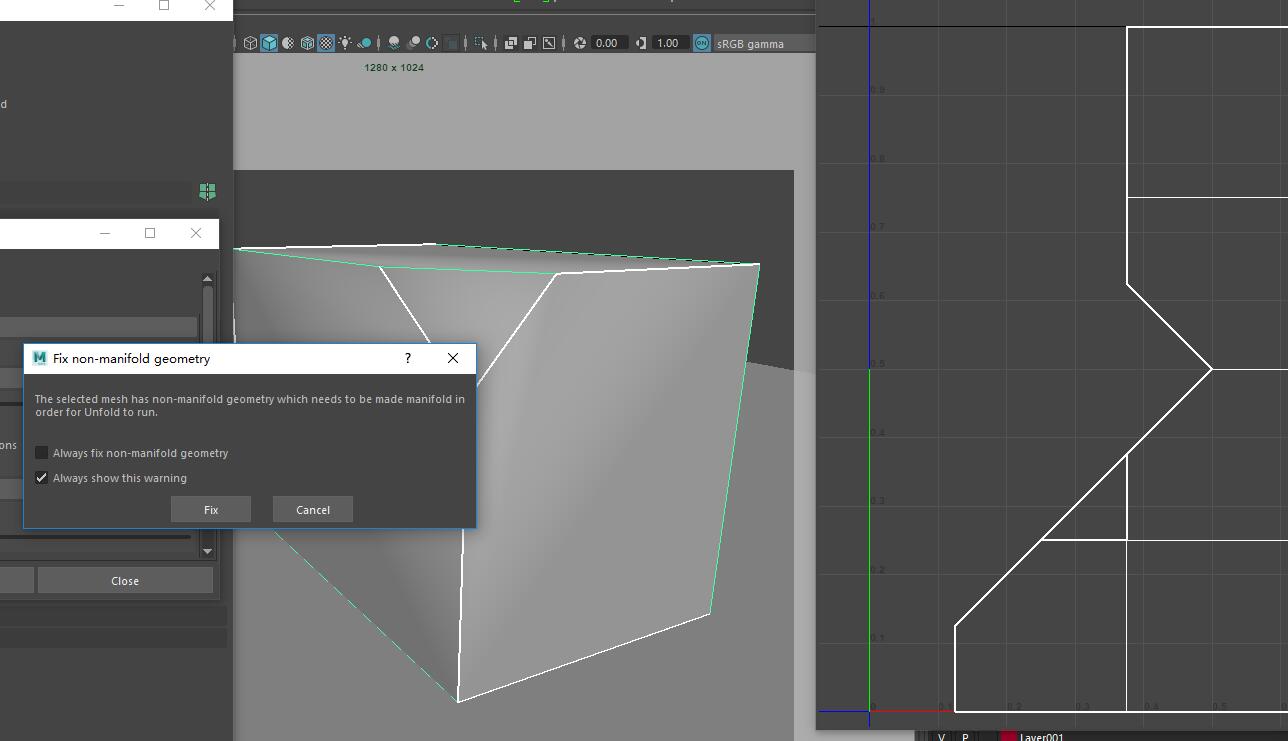1288x741 pixels.
Task: Click the red color swatch of Layer001
Action: coord(1008,737)
